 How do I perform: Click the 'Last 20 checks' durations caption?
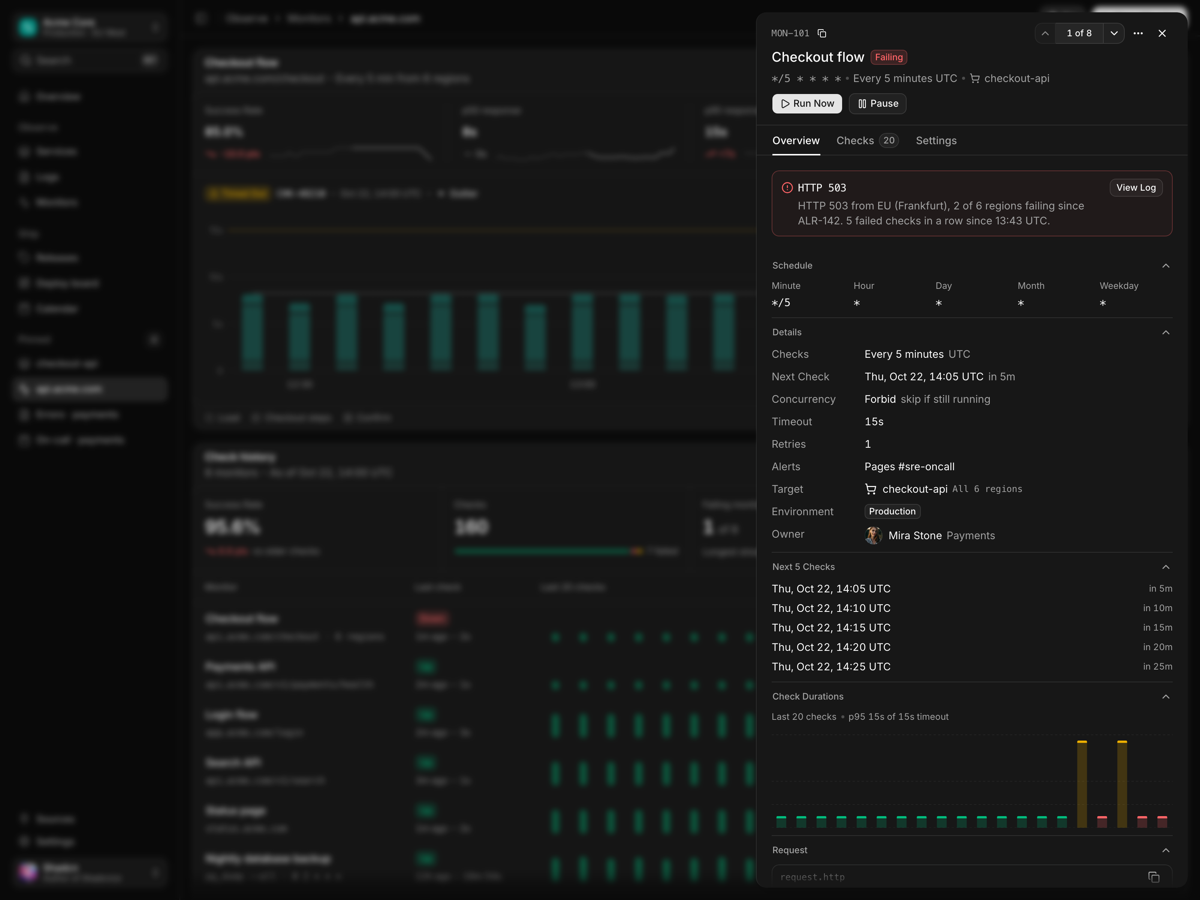point(804,717)
